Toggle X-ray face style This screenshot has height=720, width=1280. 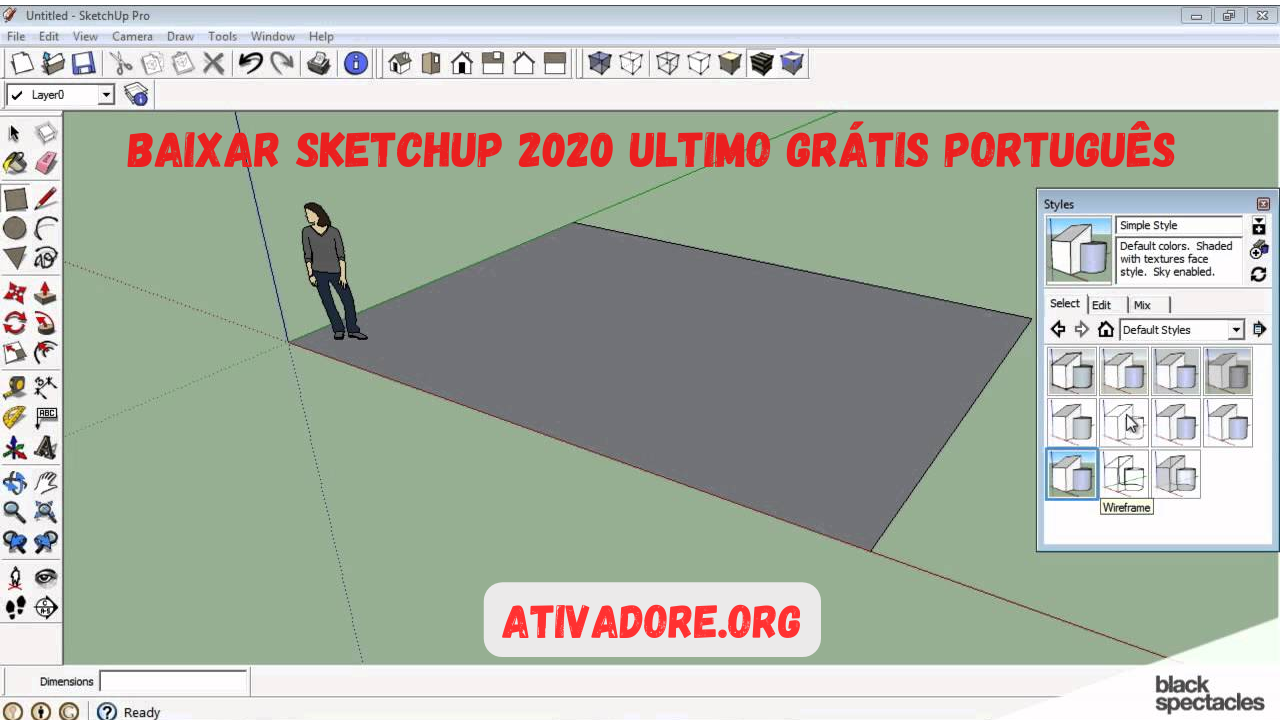[599, 64]
